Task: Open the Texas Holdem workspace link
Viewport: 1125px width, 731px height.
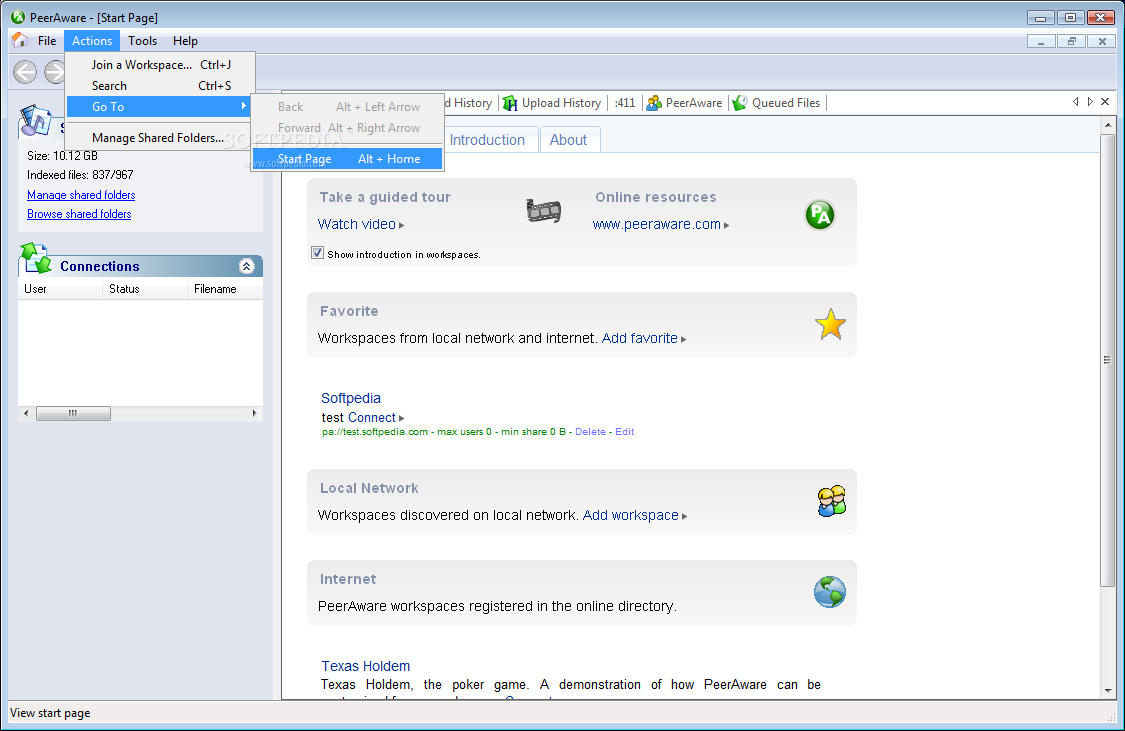Action: pos(365,666)
